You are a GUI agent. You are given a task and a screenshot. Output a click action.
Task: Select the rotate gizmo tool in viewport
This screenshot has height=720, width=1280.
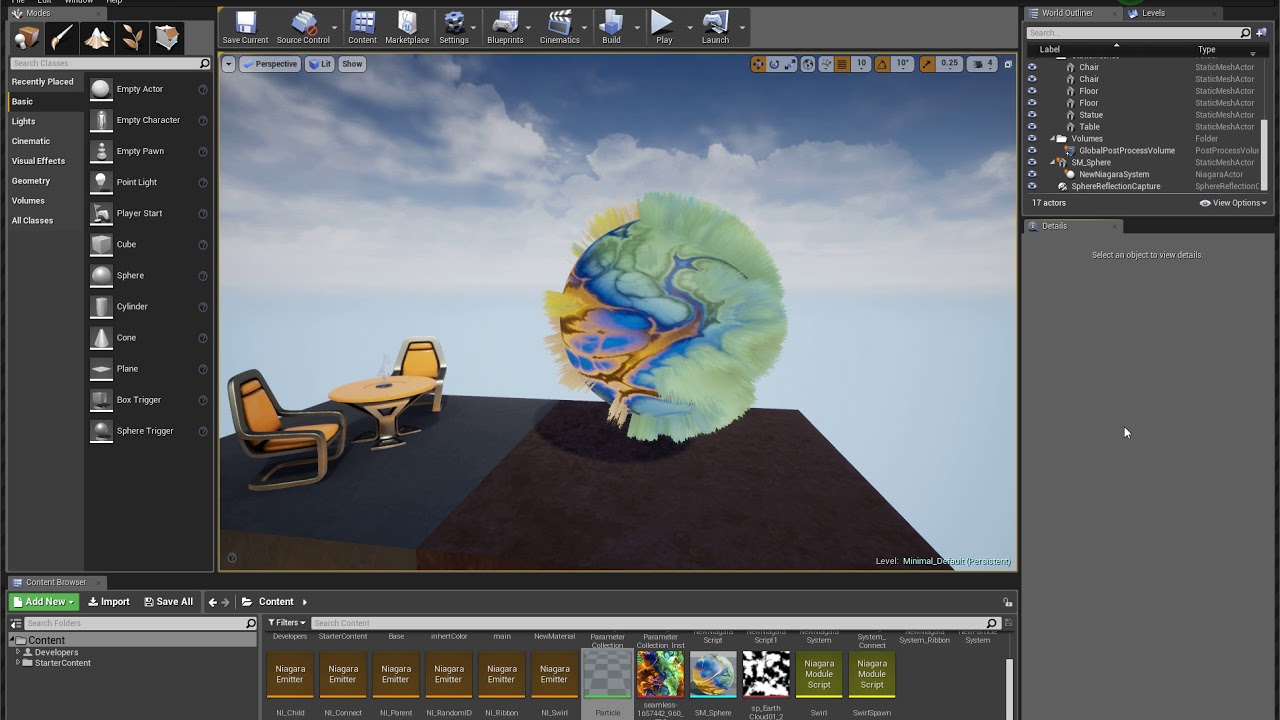click(x=774, y=64)
